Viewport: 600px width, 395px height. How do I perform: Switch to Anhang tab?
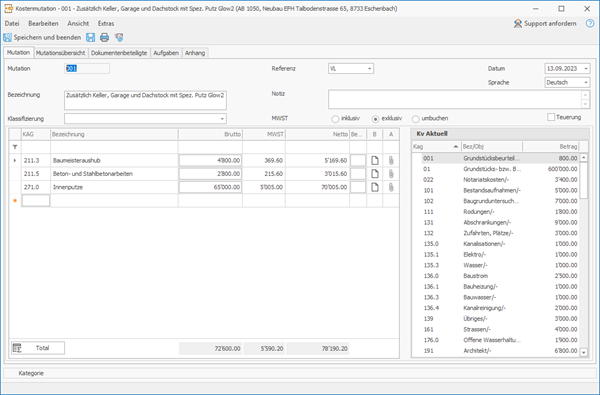tap(195, 53)
